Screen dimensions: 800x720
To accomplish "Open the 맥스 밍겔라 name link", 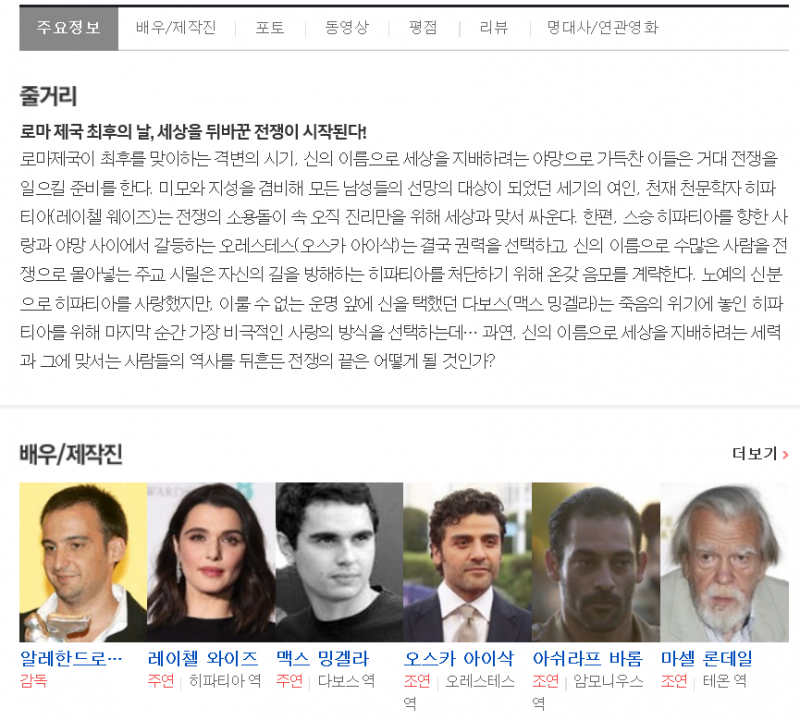I will pos(322,658).
